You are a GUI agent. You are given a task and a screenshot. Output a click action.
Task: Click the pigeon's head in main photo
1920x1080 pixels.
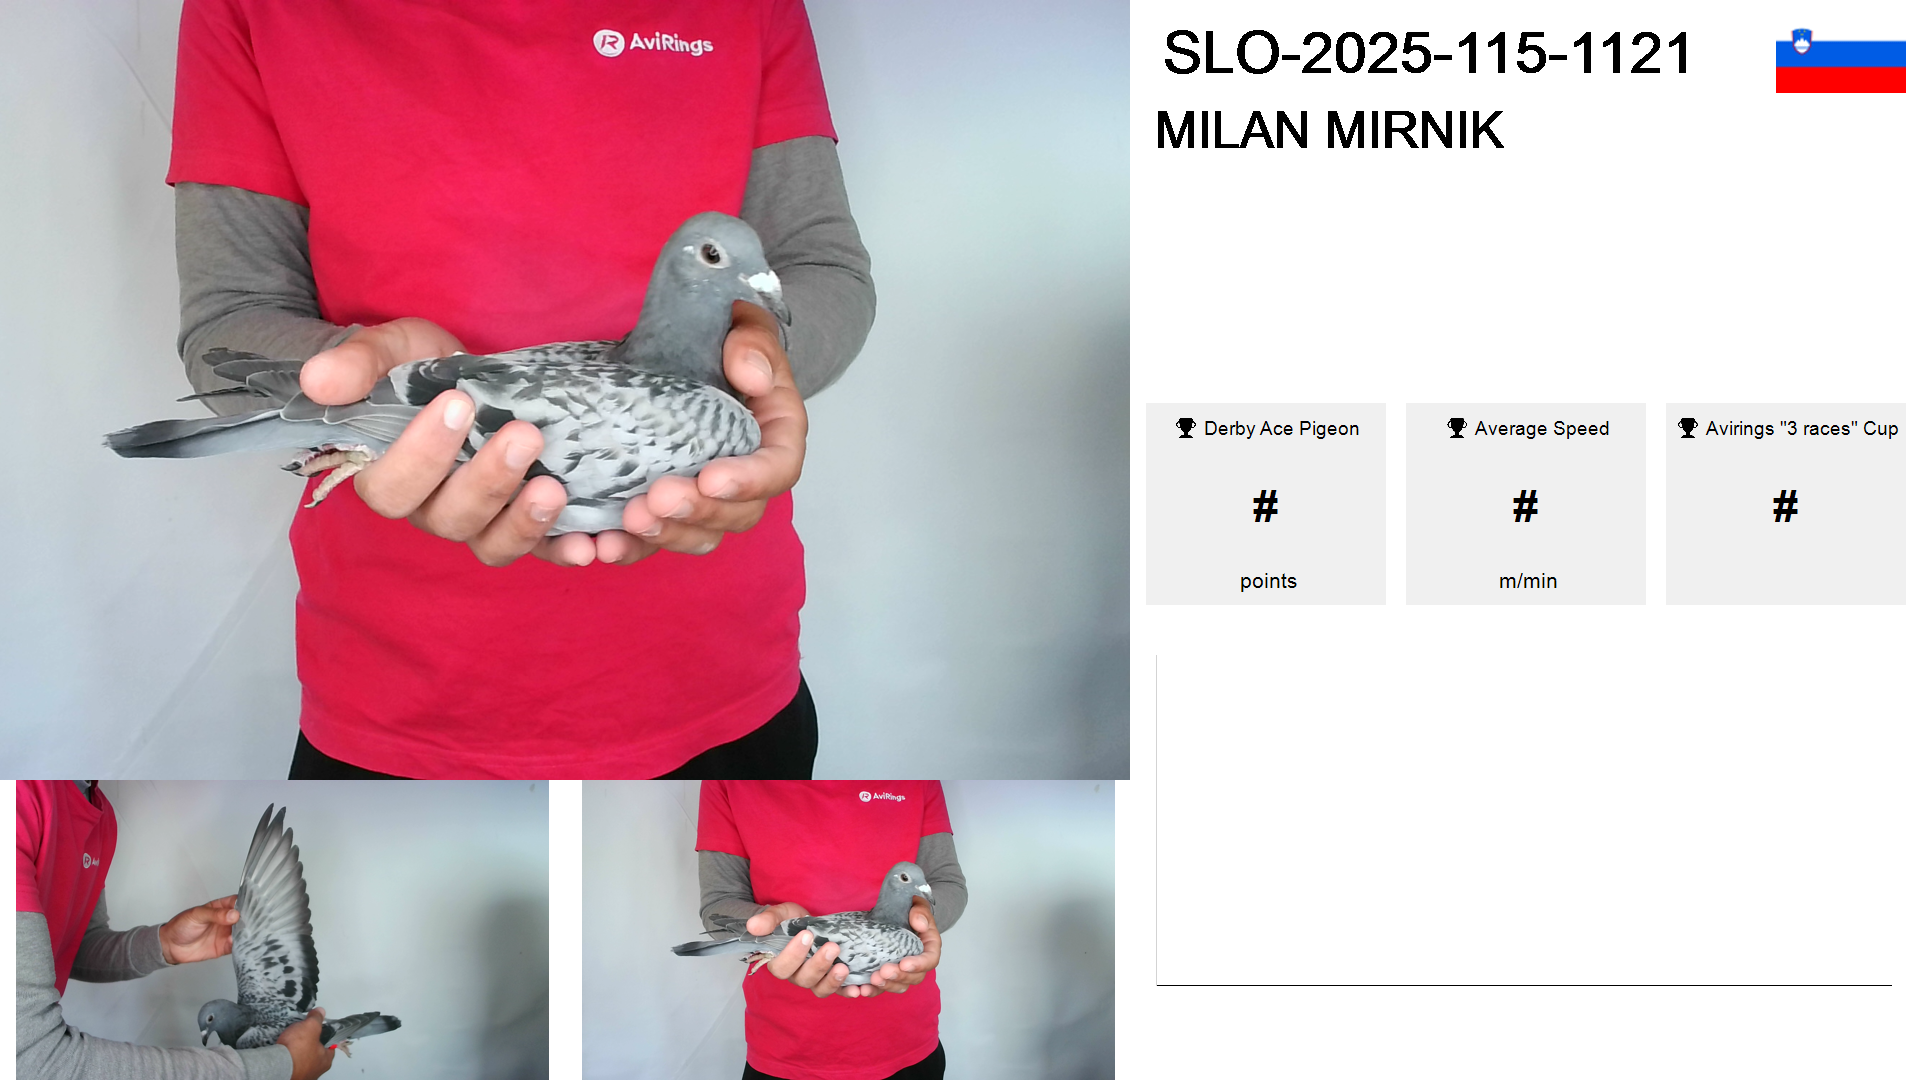click(x=715, y=262)
